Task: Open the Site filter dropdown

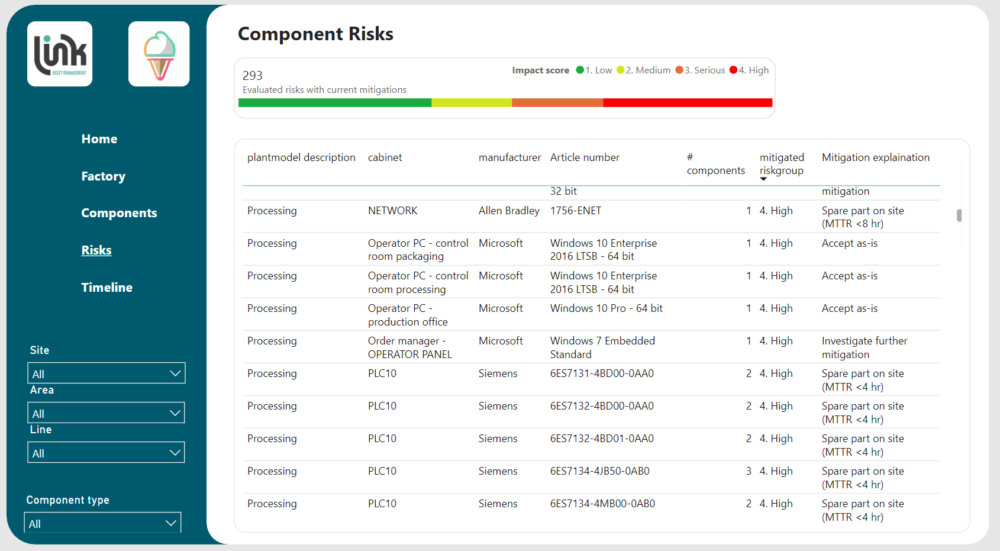Action: [106, 373]
